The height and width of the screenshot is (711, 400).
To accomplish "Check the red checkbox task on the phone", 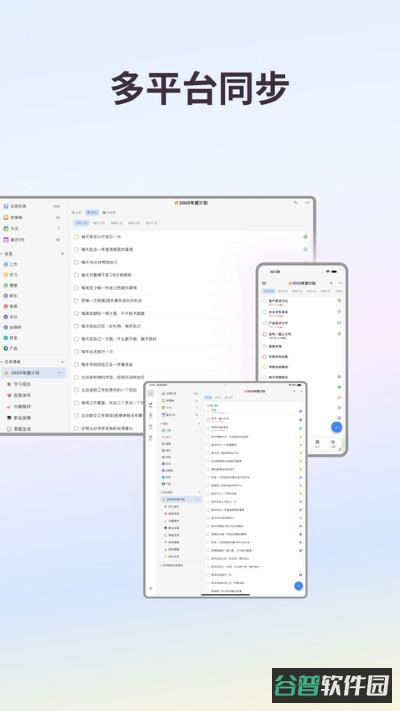I will coord(265,334).
